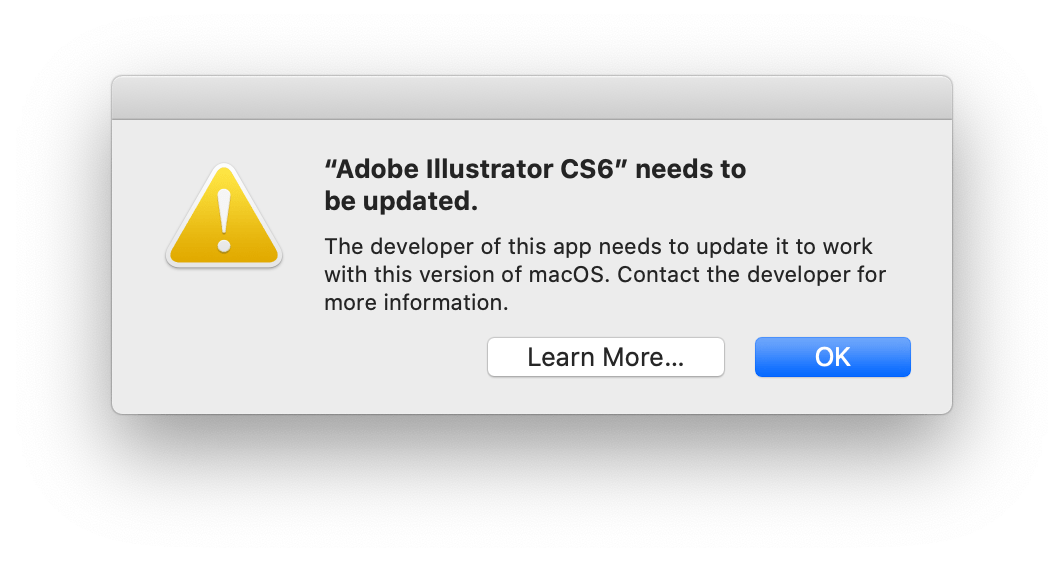Click "needs to" in the bold heading
The height and width of the screenshot is (562, 1064).
[x=691, y=170]
